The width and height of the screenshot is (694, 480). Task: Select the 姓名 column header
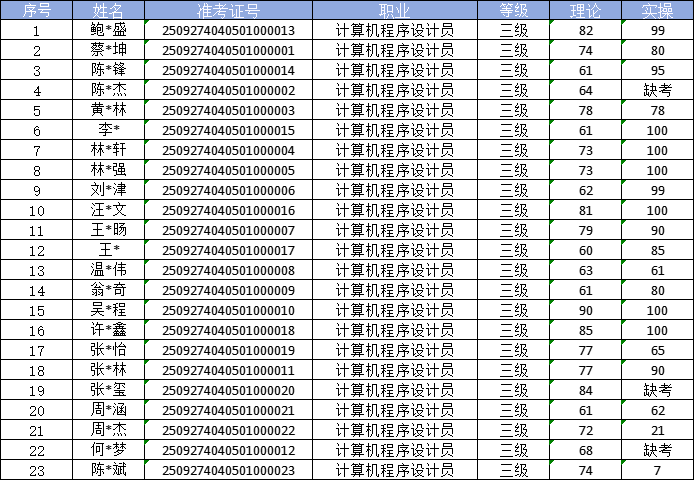[x=108, y=10]
